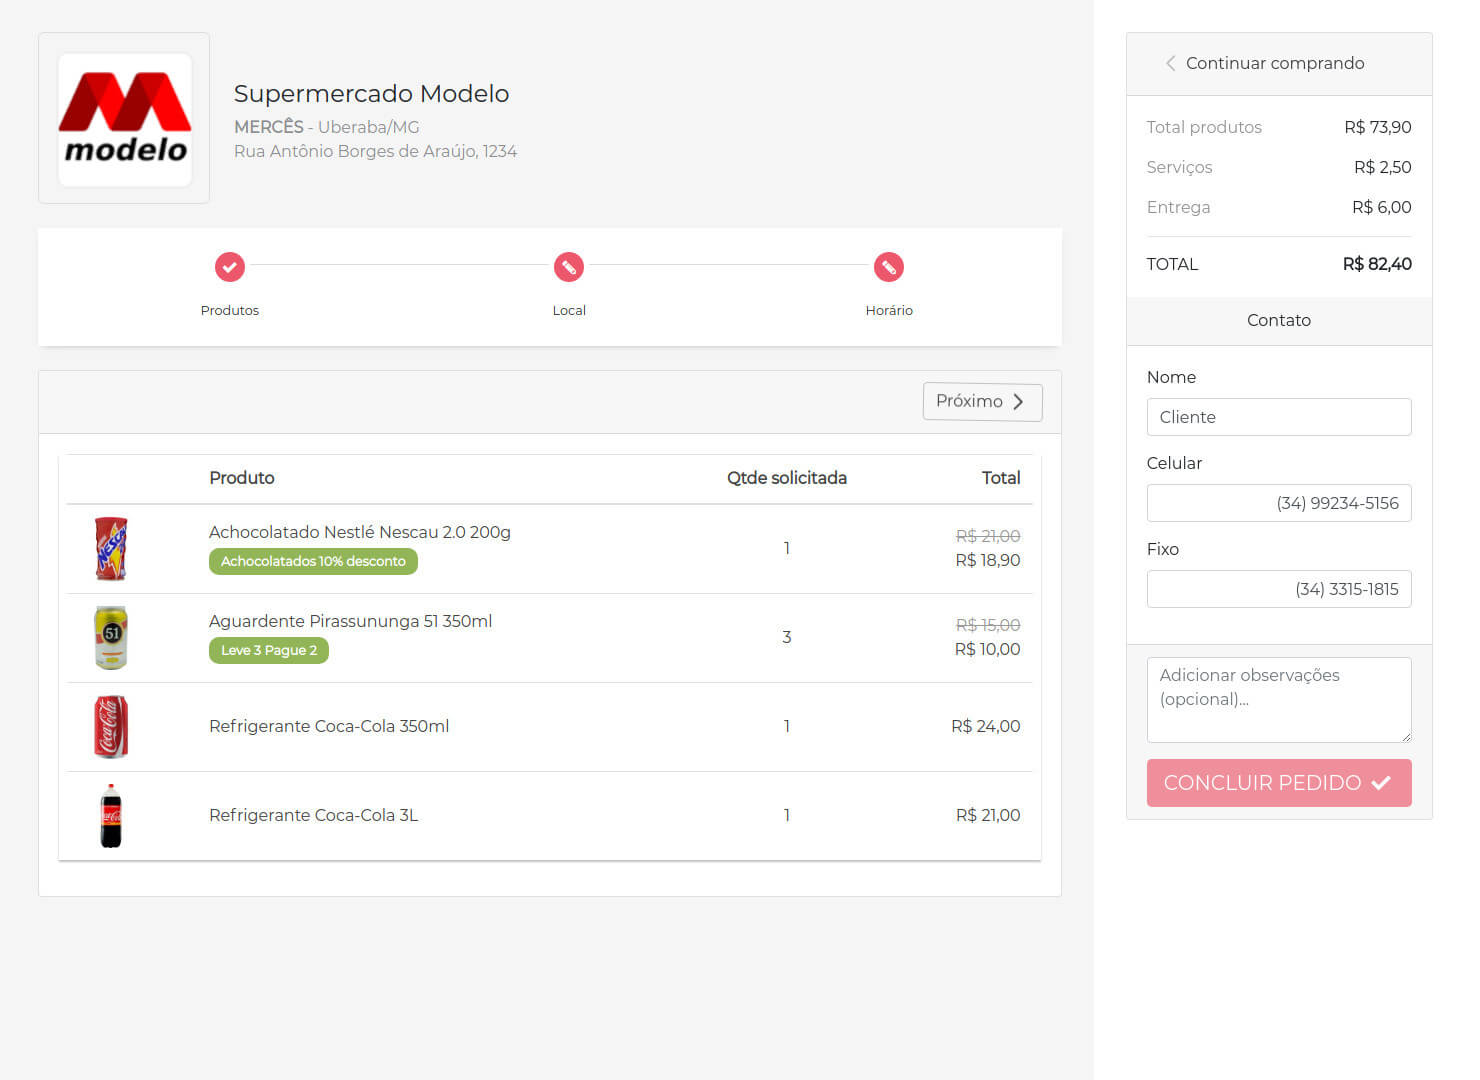Open the Local step label
Viewport: 1480px width, 1080px height.
(569, 310)
